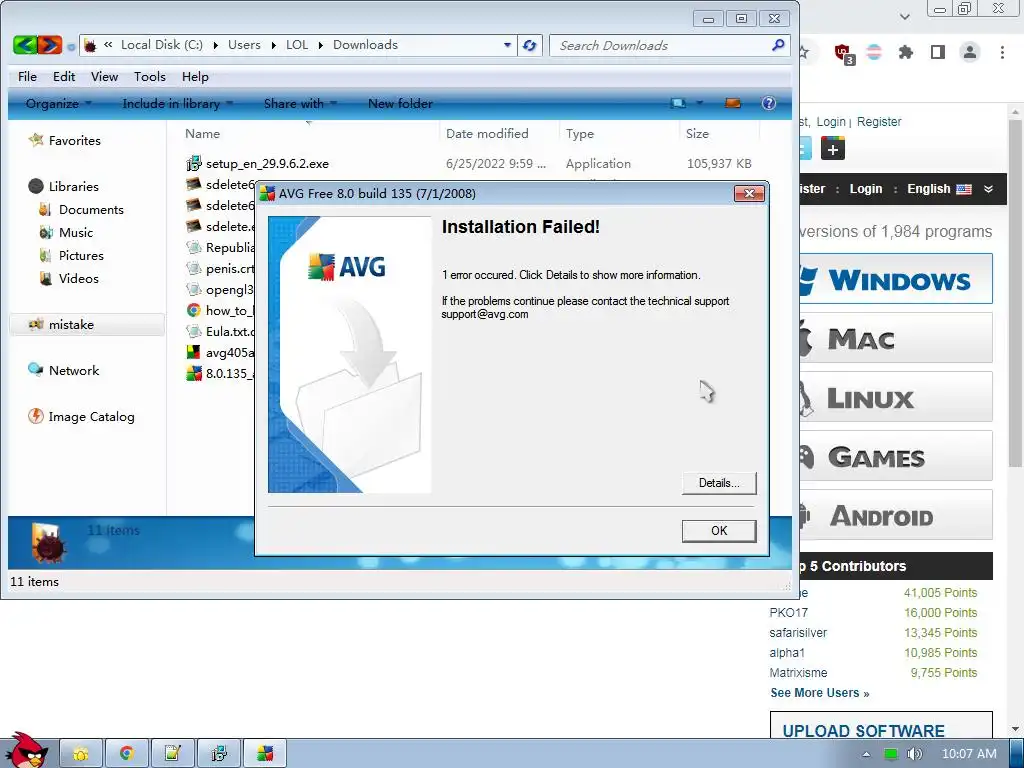Select the mistake computer item

87,325
